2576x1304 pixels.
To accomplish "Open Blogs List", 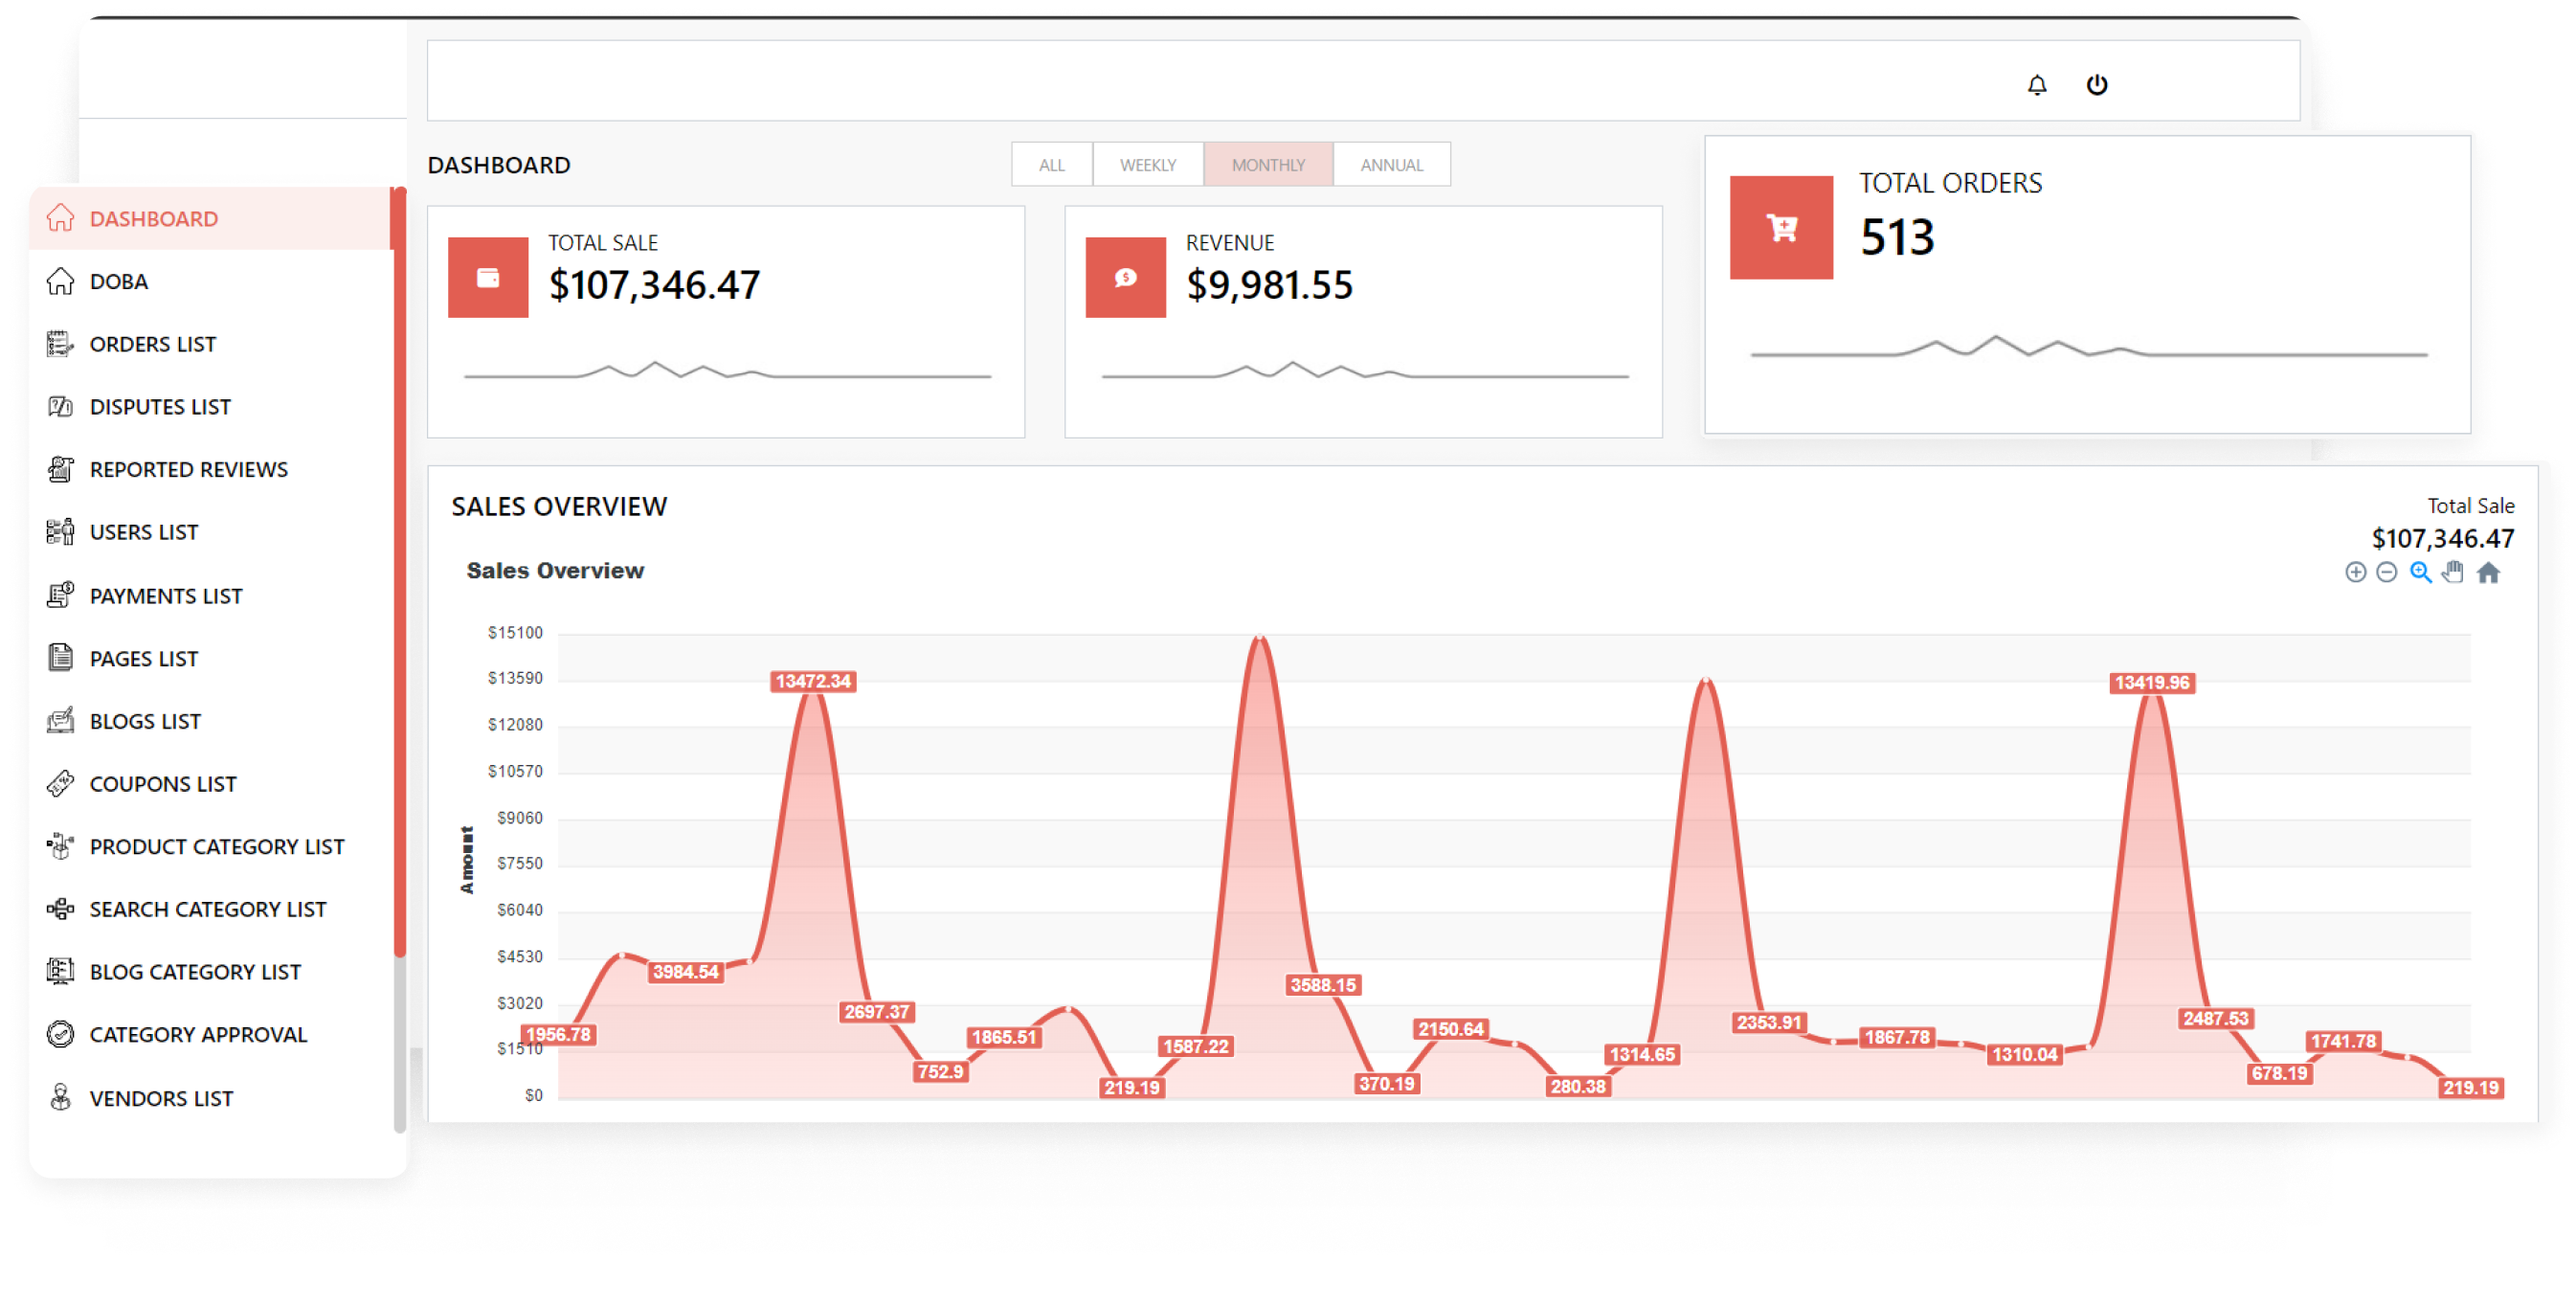I will pyautogui.click(x=145, y=722).
